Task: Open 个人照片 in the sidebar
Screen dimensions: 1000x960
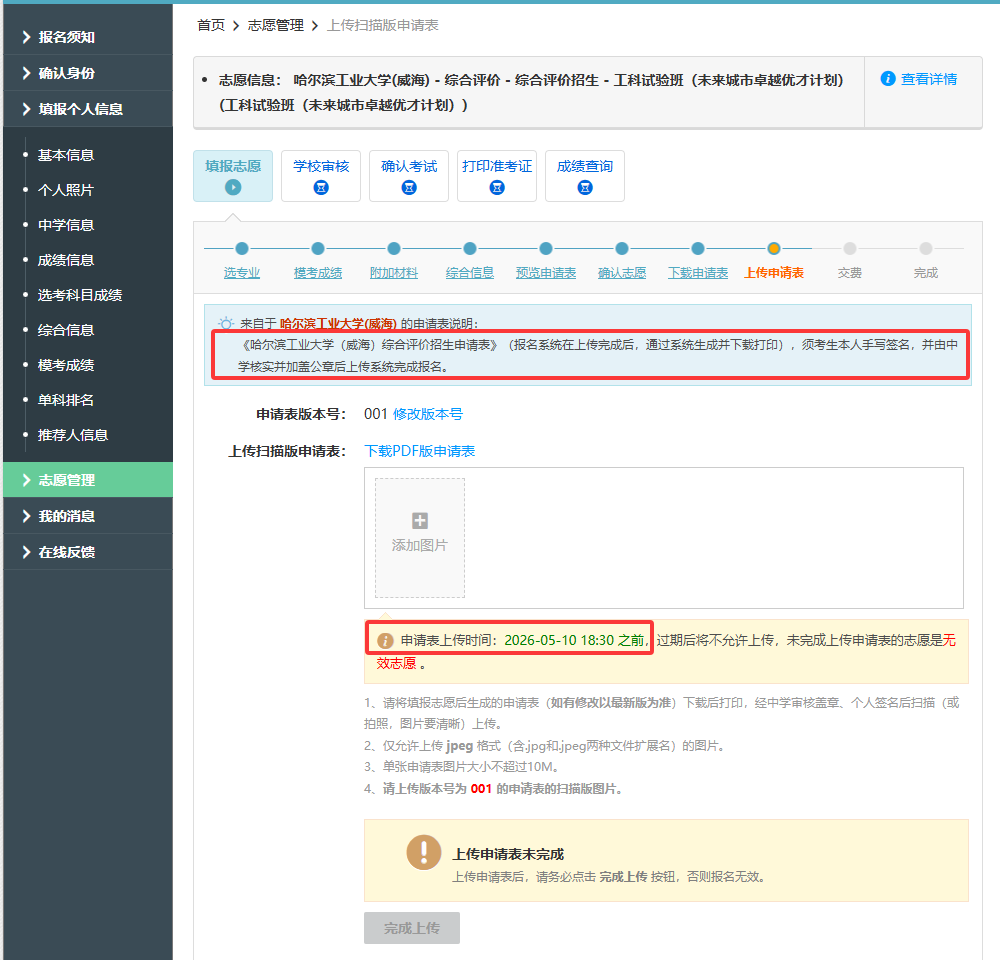Action: click(66, 190)
